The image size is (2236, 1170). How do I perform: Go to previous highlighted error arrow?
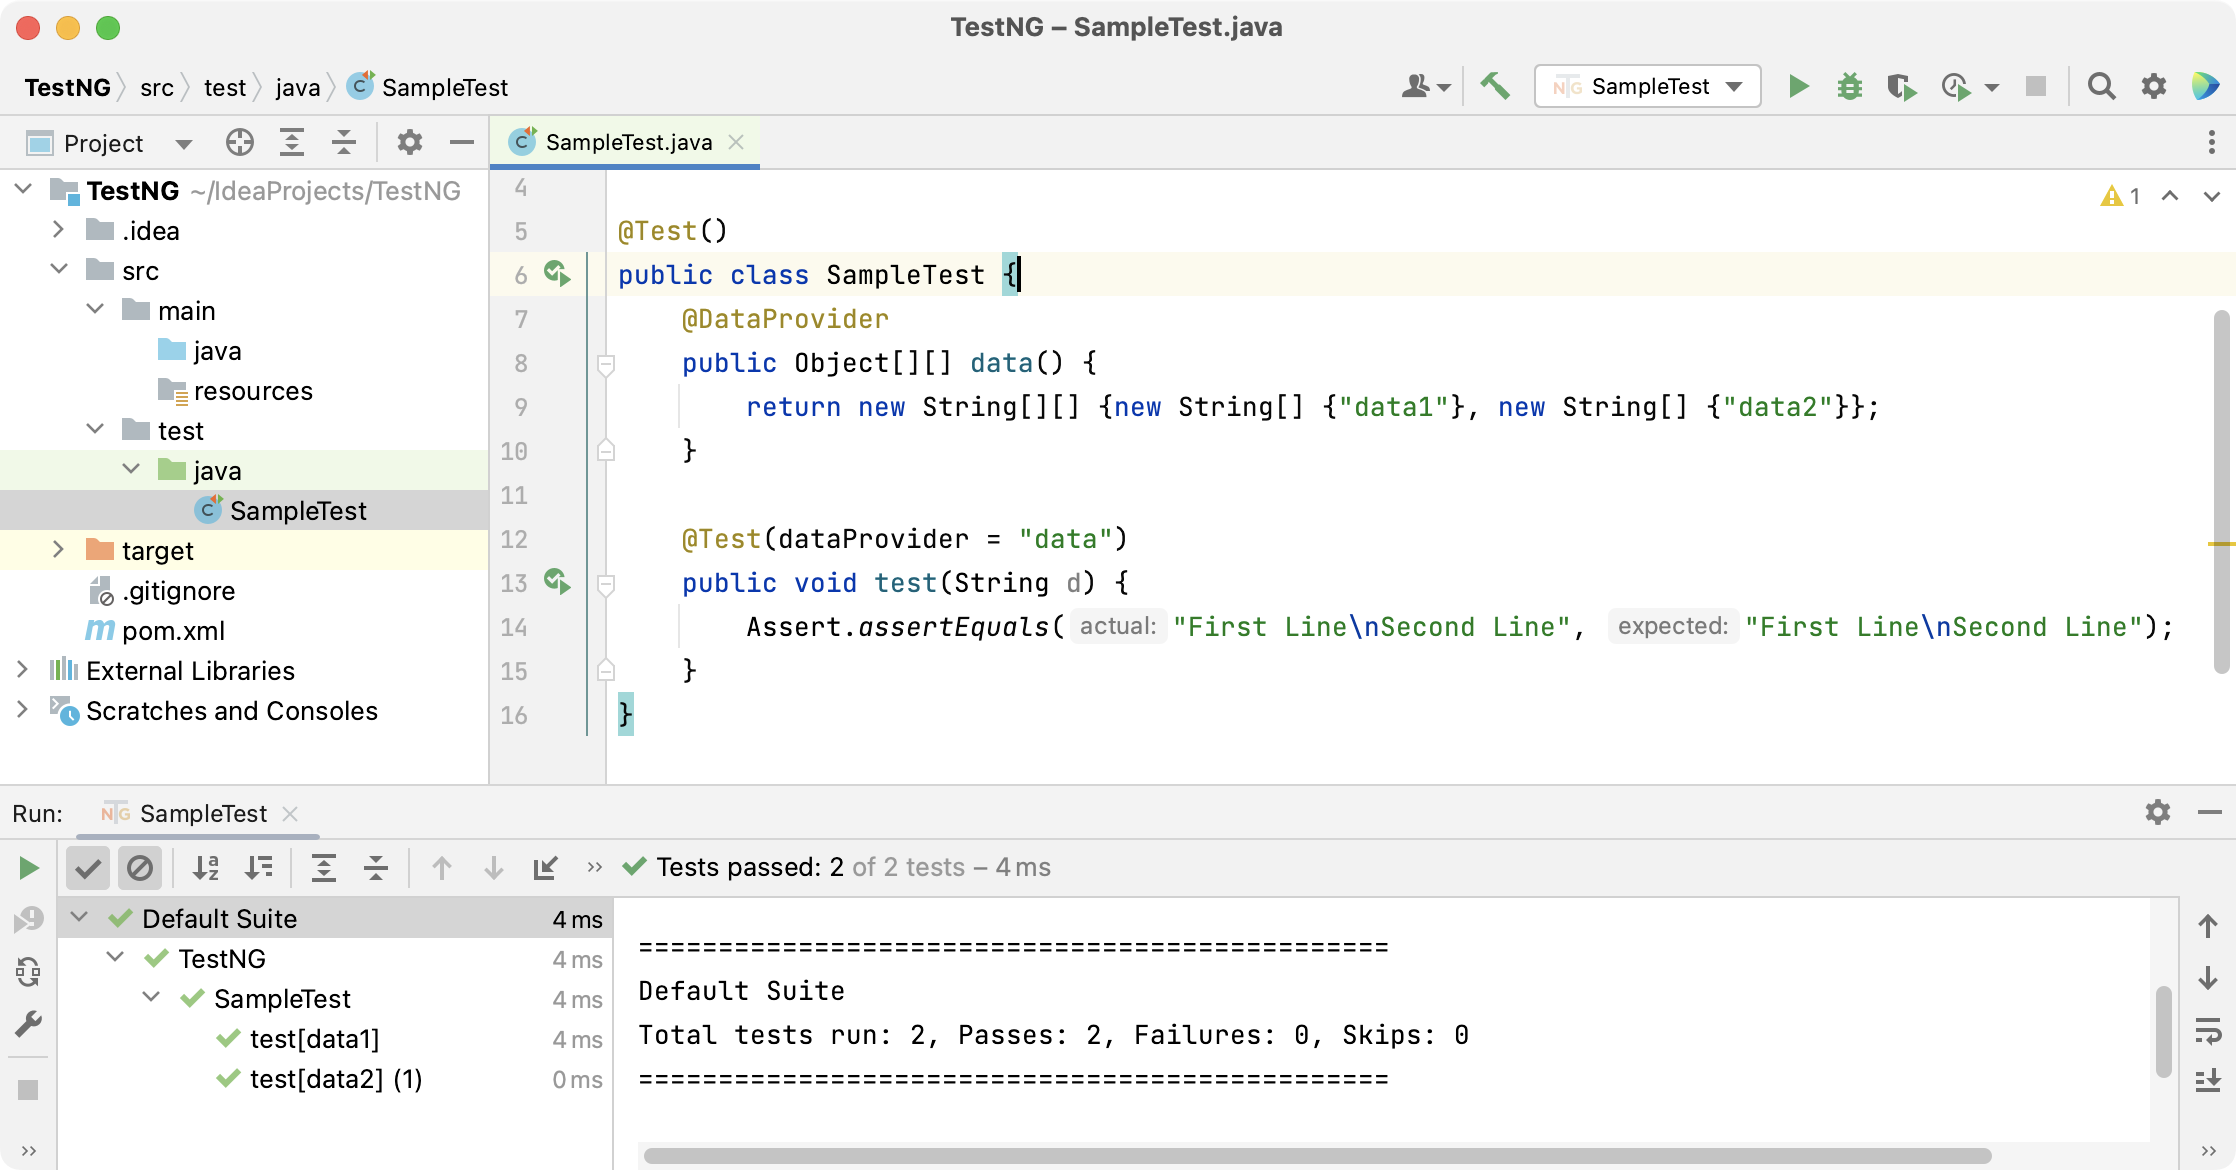click(2169, 196)
